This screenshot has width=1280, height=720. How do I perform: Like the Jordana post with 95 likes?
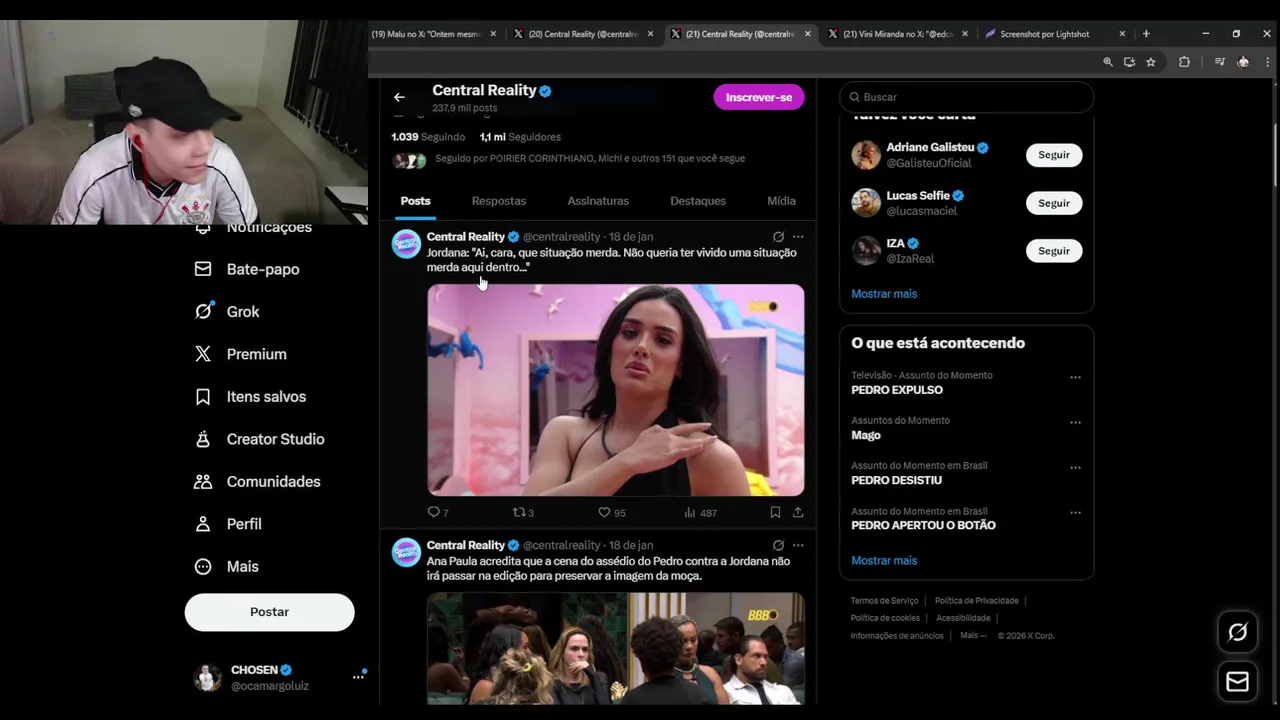[611, 512]
